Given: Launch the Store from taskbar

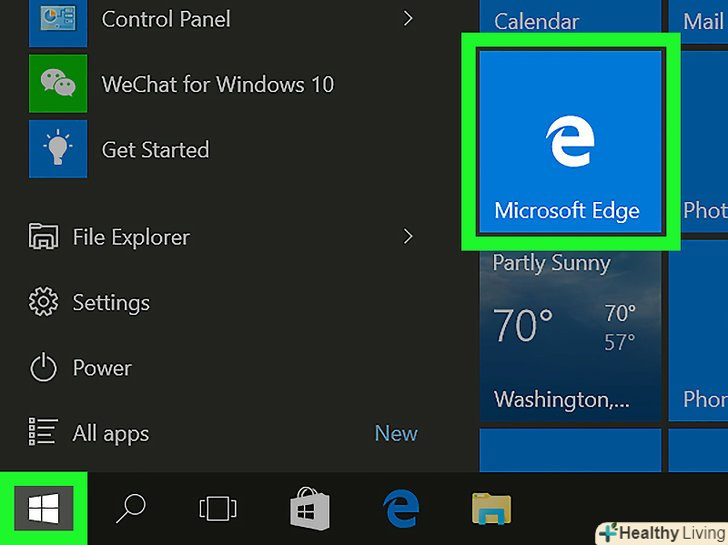Looking at the screenshot, I should 310,508.
